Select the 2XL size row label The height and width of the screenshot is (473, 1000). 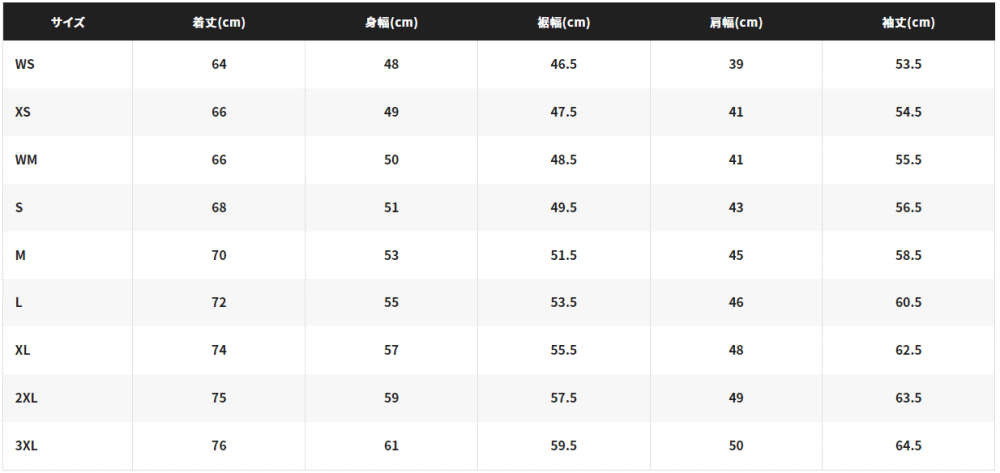pyautogui.click(x=26, y=398)
